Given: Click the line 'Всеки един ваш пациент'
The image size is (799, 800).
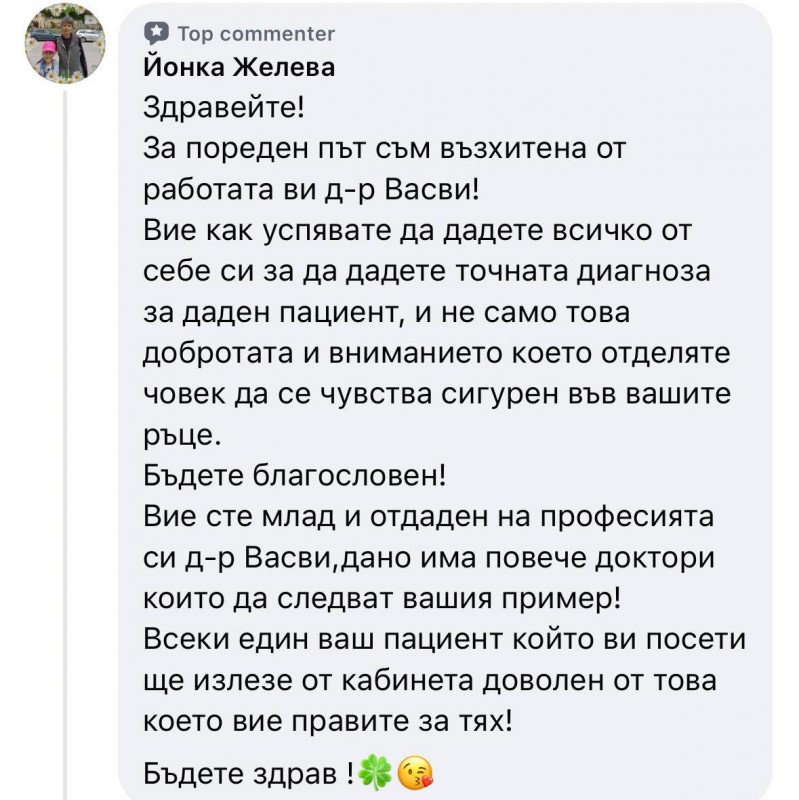Looking at the screenshot, I should tap(444, 639).
